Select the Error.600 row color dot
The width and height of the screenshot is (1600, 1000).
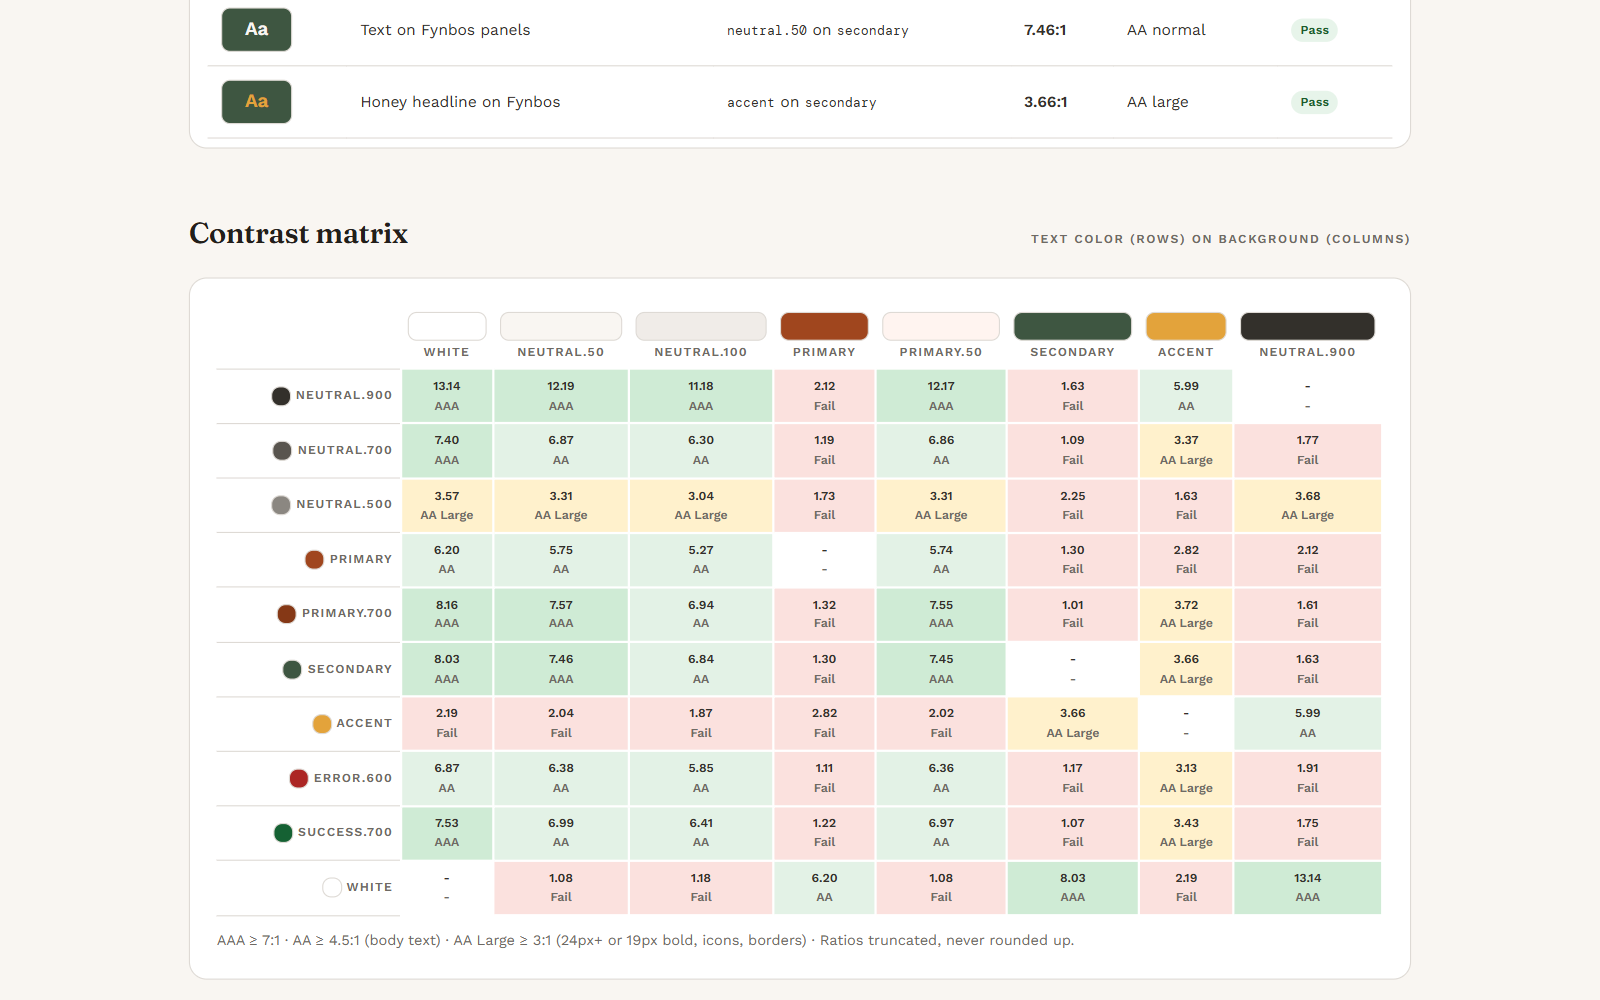tap(299, 779)
